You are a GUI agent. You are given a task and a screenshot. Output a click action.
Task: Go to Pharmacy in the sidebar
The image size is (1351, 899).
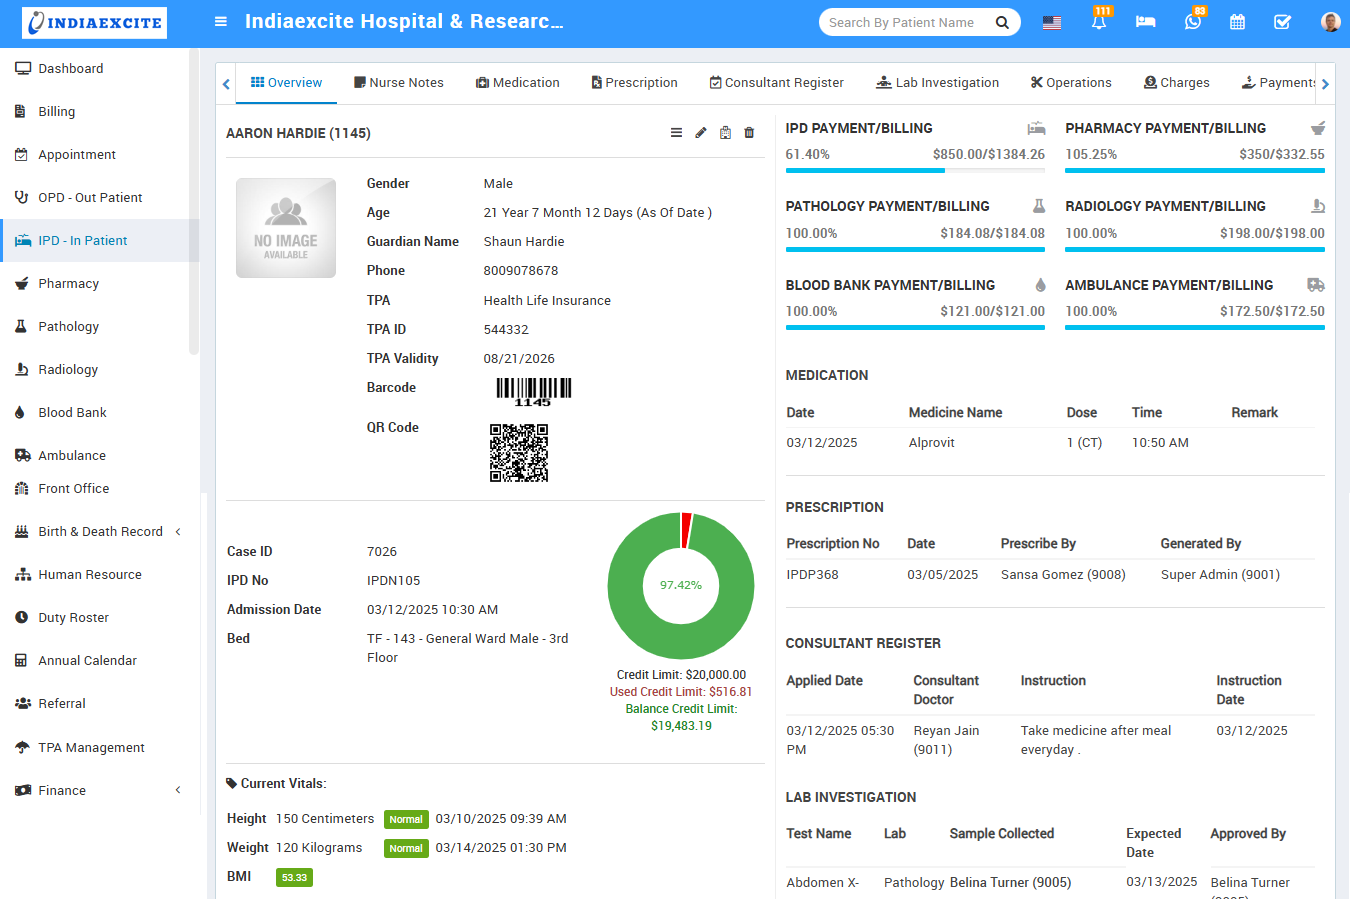coord(68,284)
